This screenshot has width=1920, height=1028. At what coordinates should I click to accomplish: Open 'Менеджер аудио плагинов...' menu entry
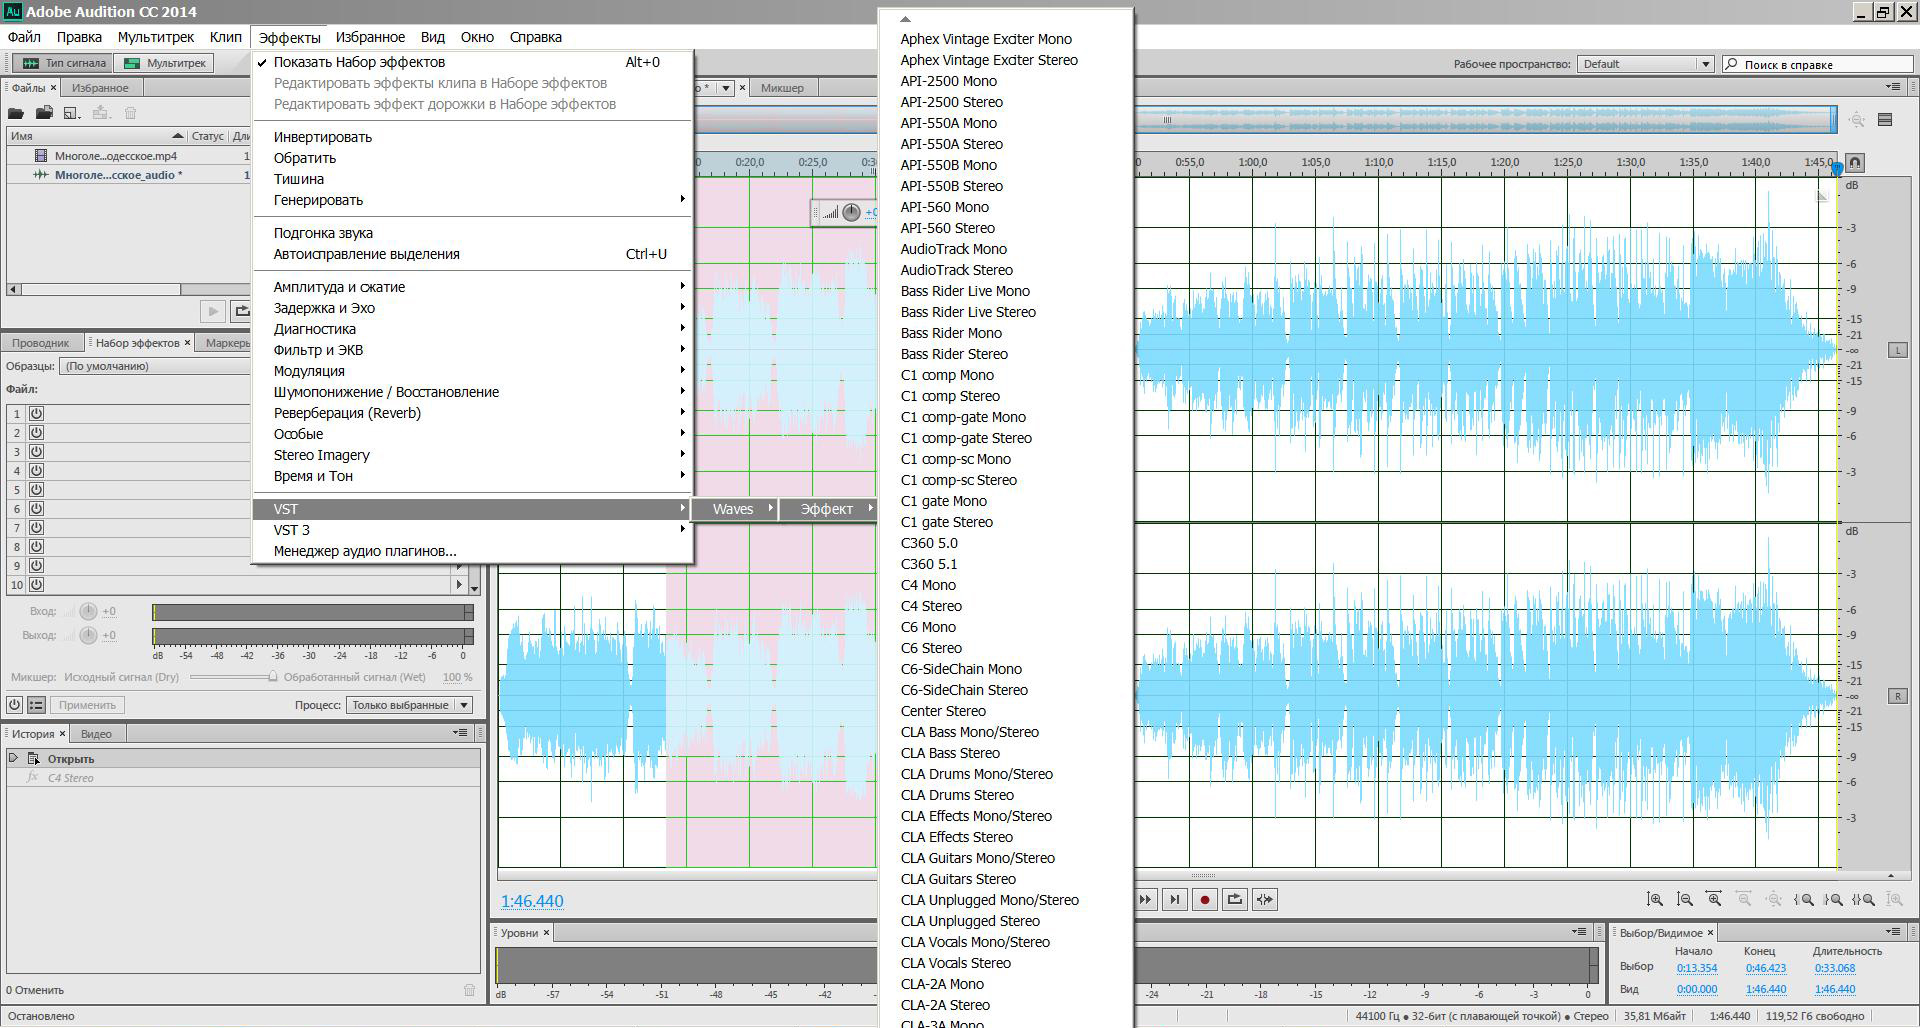point(472,551)
